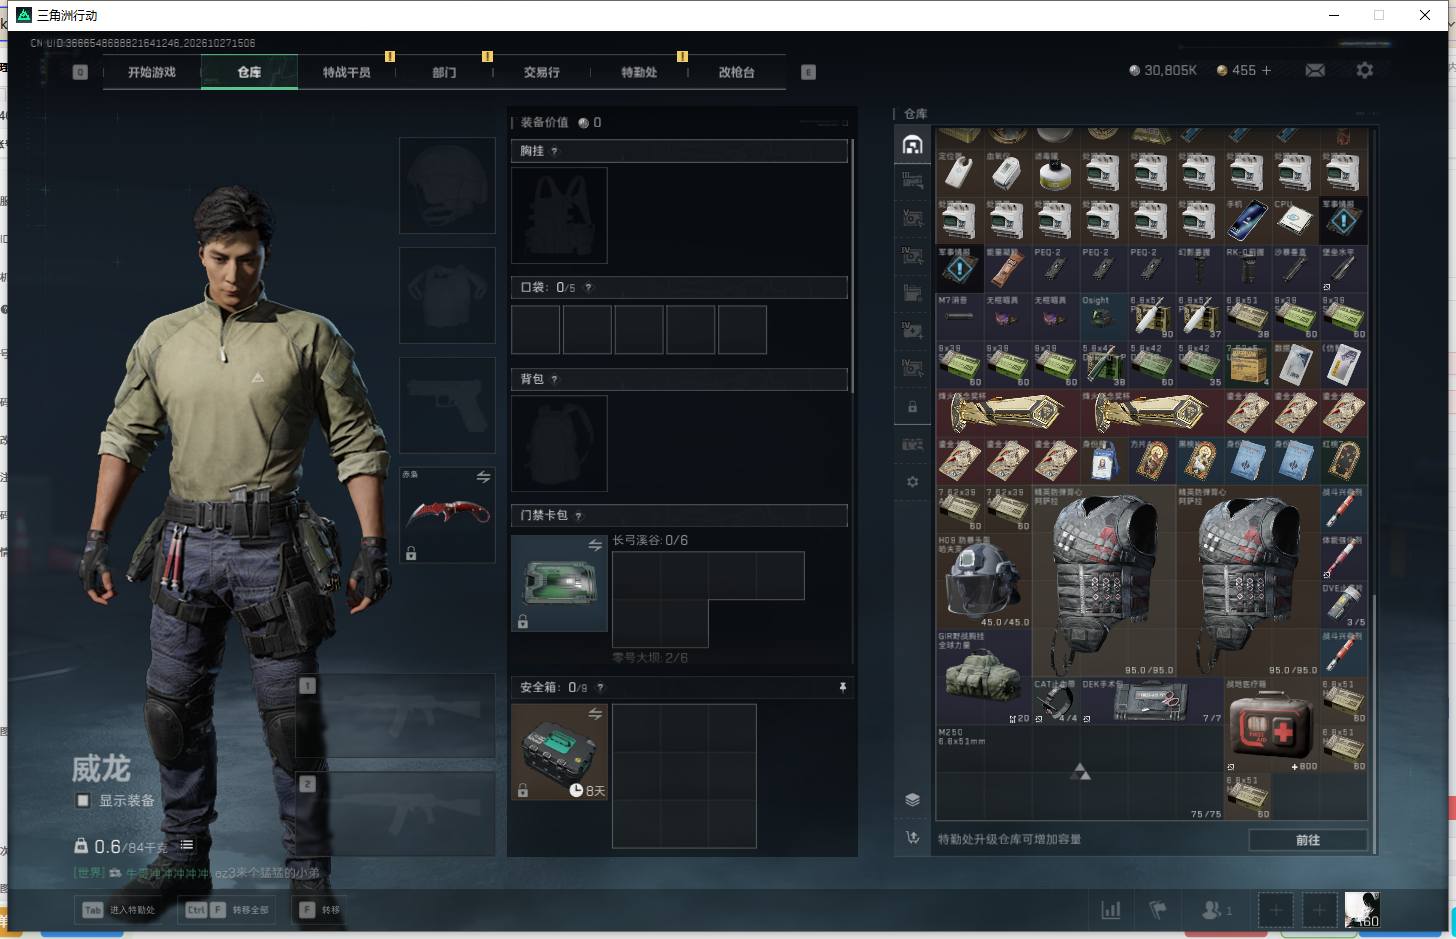Select main warehouse icon in sidebar
Screen dimensions: 1456x939
tap(912, 145)
